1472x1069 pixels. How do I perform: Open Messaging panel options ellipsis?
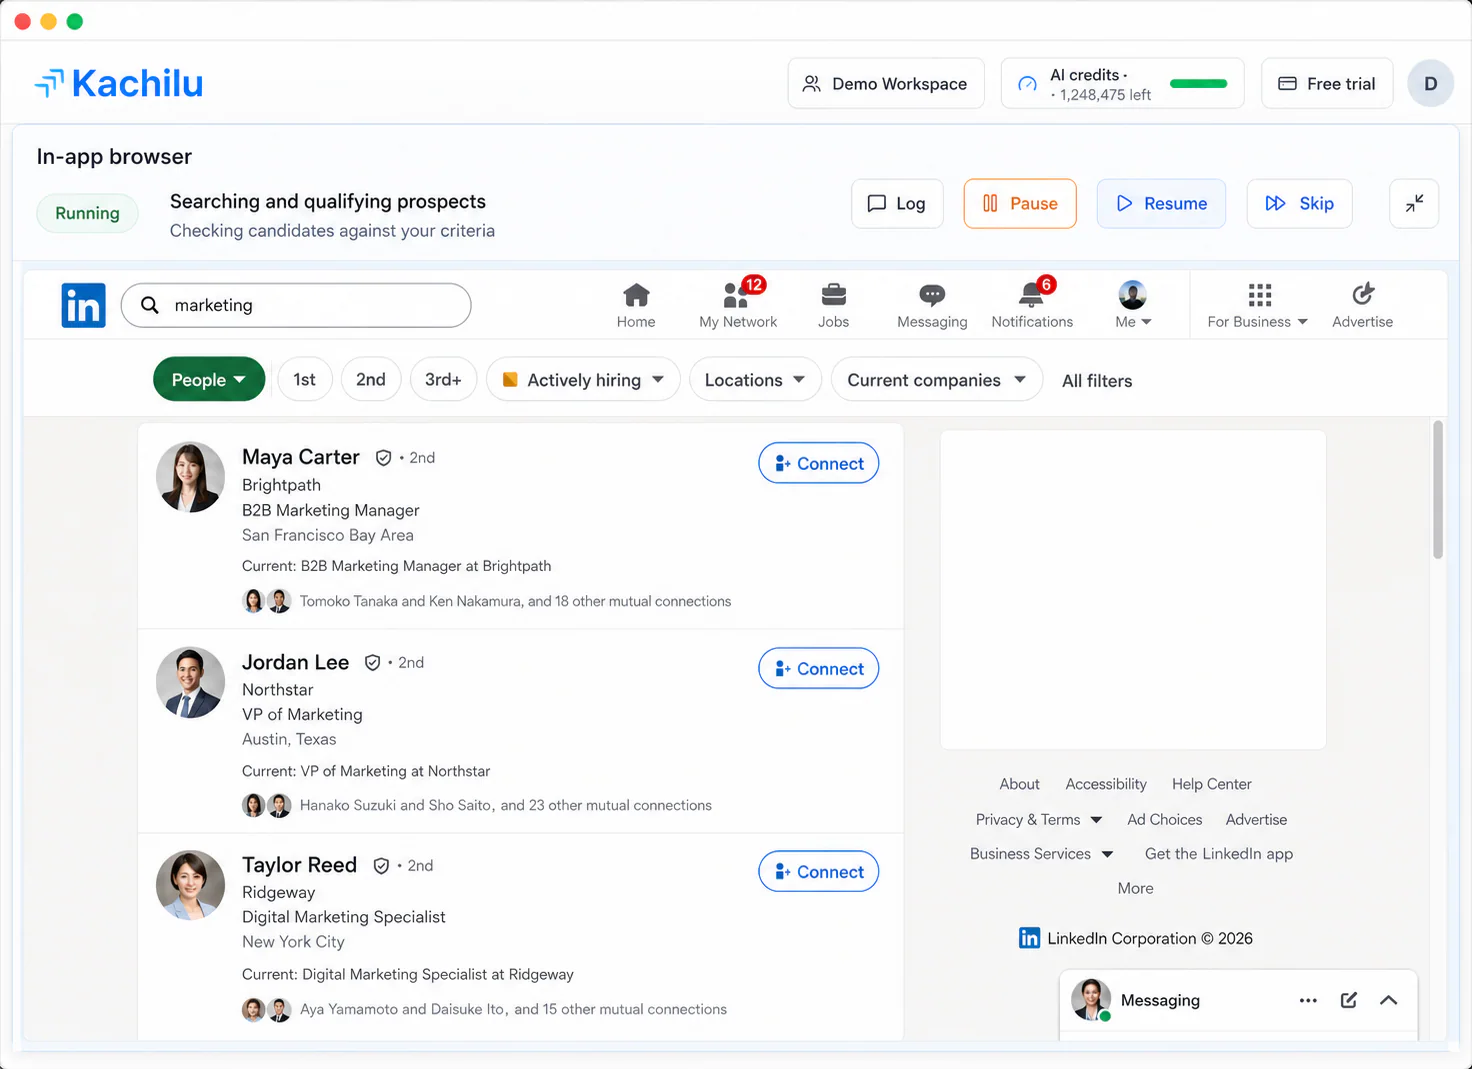click(x=1308, y=1000)
